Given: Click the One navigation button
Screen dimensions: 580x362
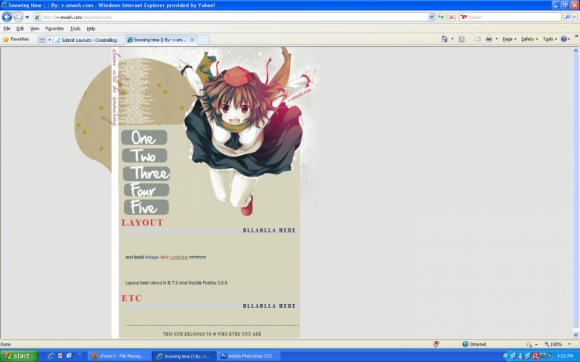Looking at the screenshot, I should [x=144, y=138].
